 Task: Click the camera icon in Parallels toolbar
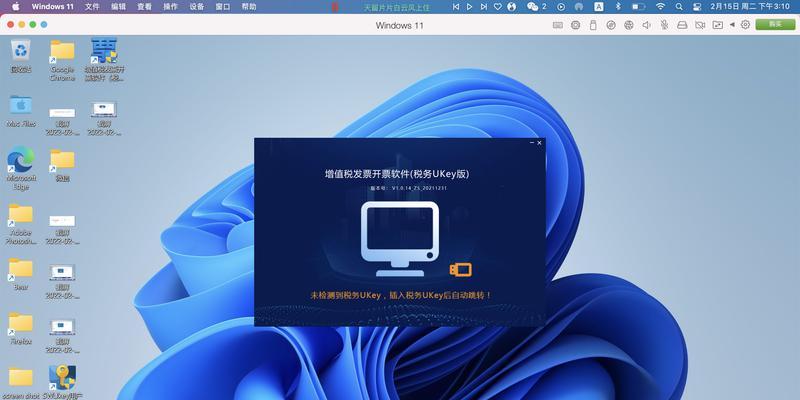(700, 25)
